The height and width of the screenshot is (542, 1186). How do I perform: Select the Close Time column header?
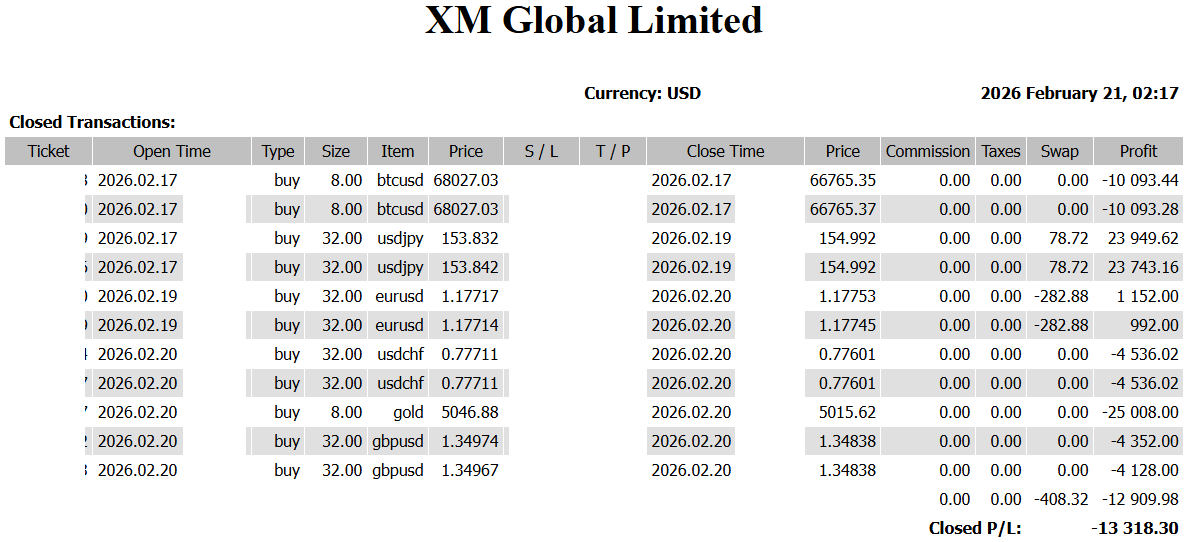click(725, 151)
